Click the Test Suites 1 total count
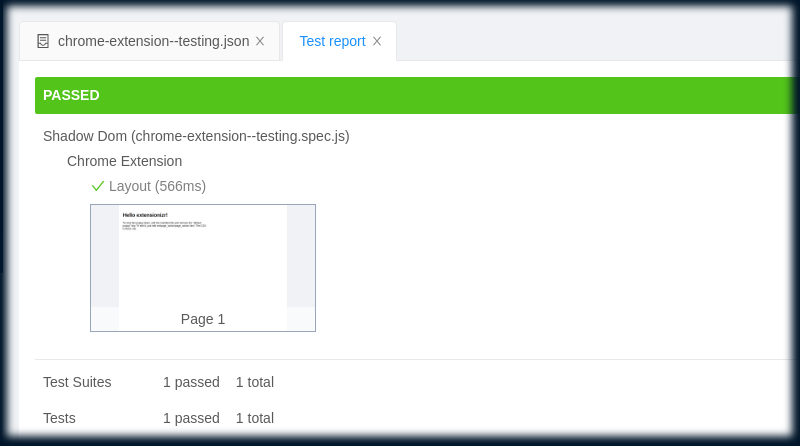 (255, 382)
